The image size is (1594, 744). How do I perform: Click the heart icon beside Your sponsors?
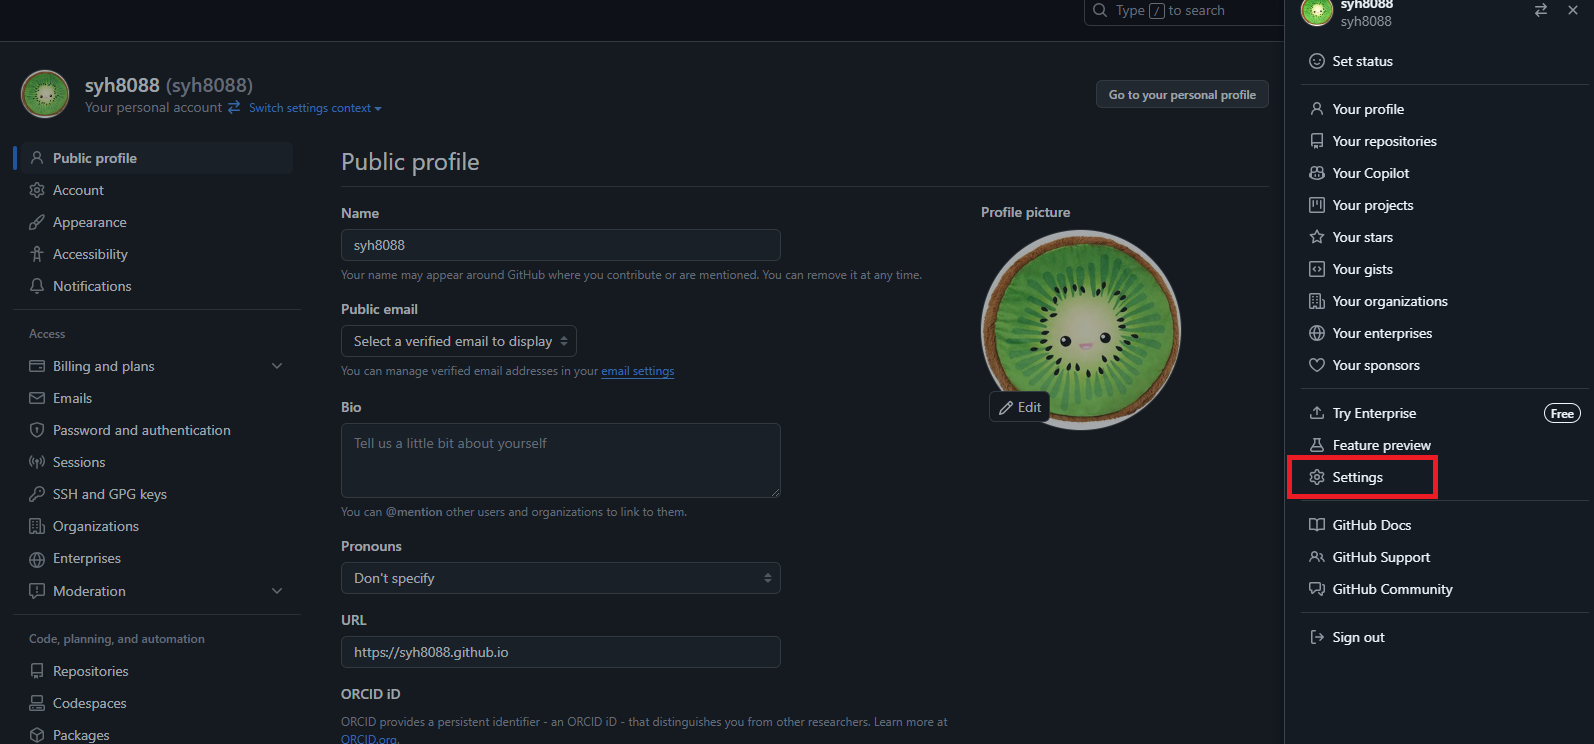tap(1317, 365)
